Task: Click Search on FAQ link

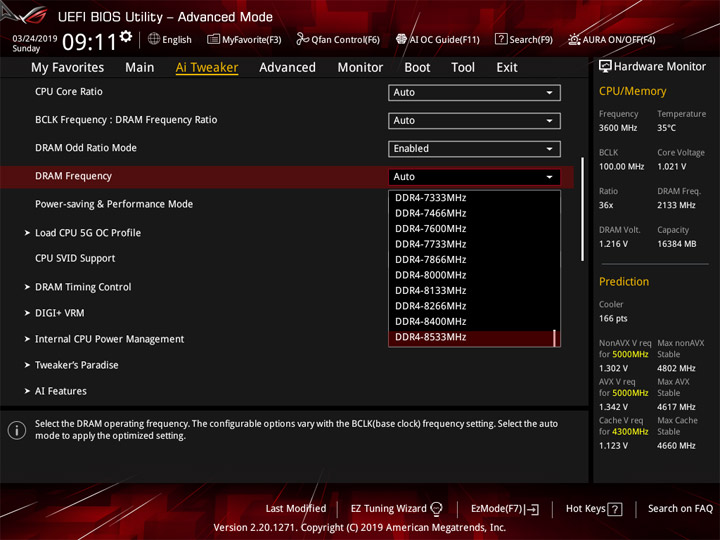Action: click(x=680, y=509)
